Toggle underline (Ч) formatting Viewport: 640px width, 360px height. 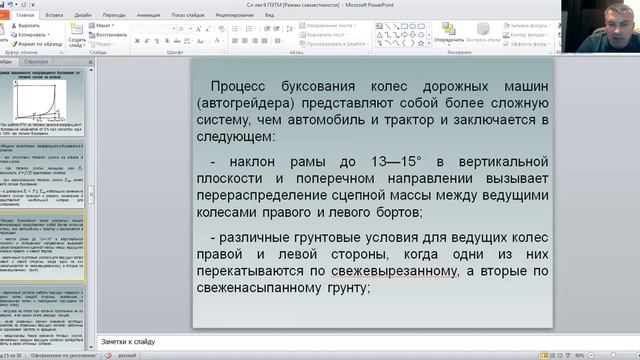(157, 41)
